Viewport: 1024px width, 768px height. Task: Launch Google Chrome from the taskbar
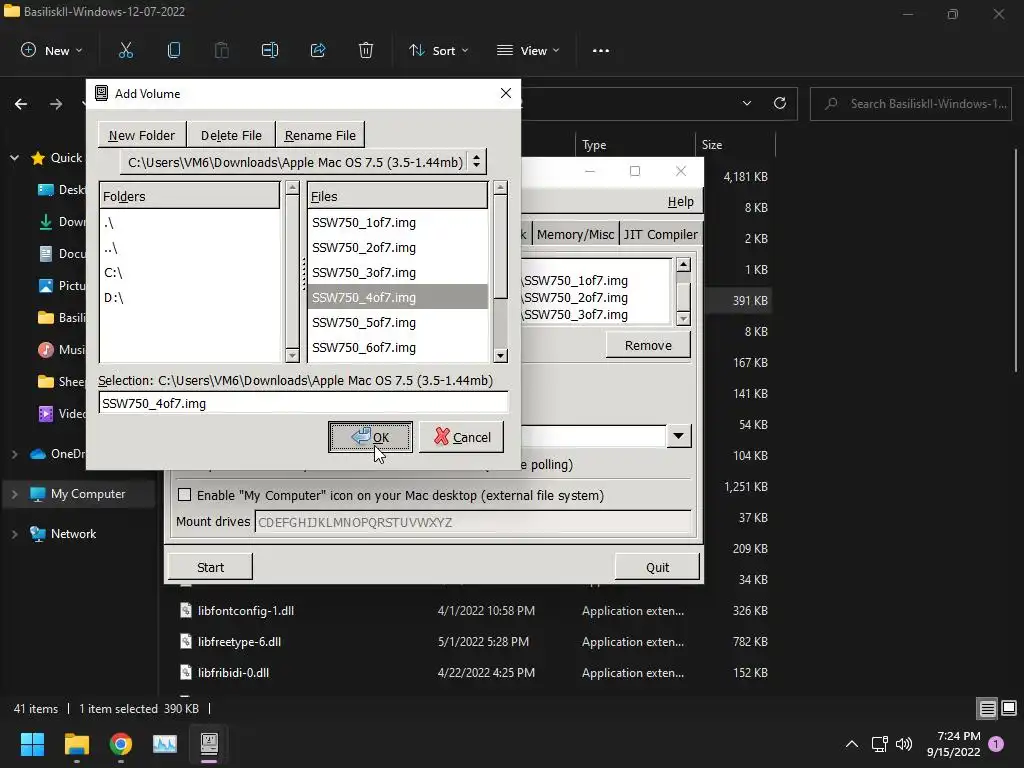click(x=121, y=744)
